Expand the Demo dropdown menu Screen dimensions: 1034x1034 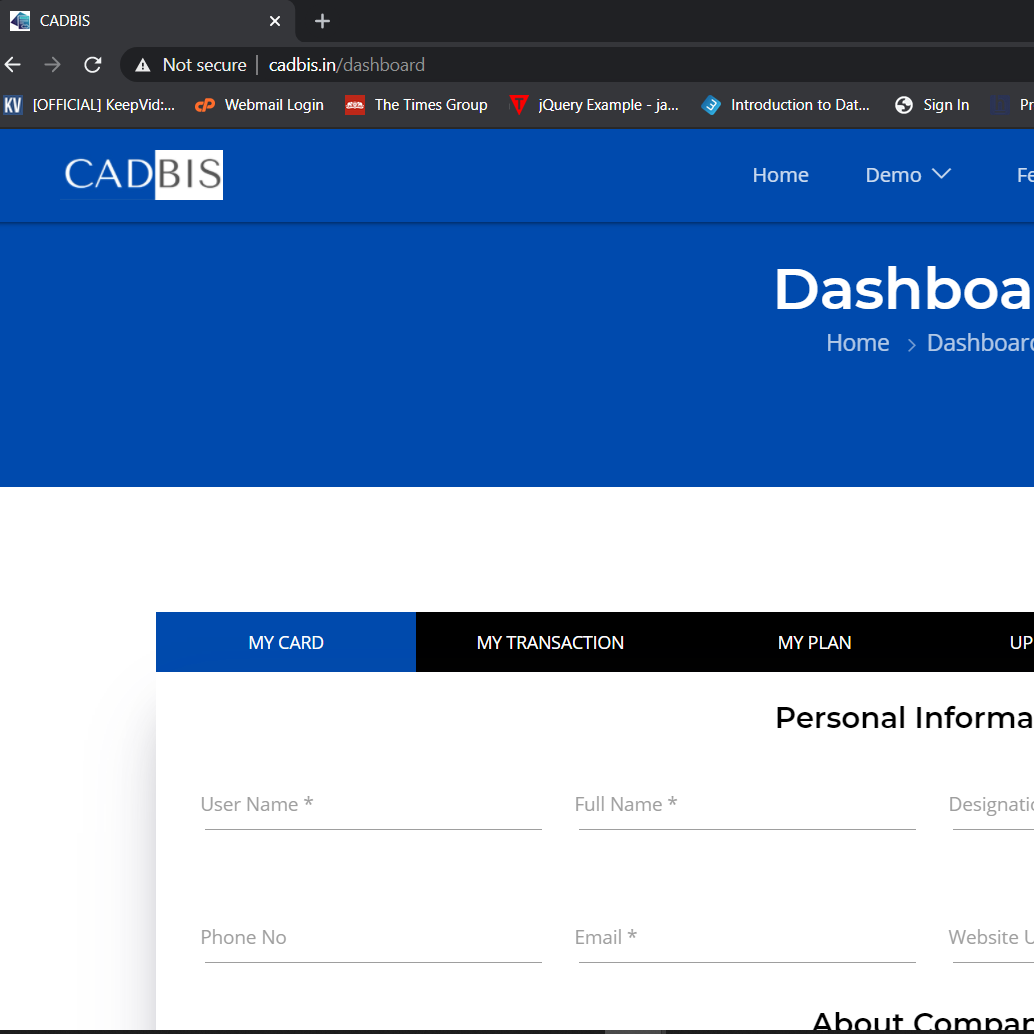coord(907,175)
